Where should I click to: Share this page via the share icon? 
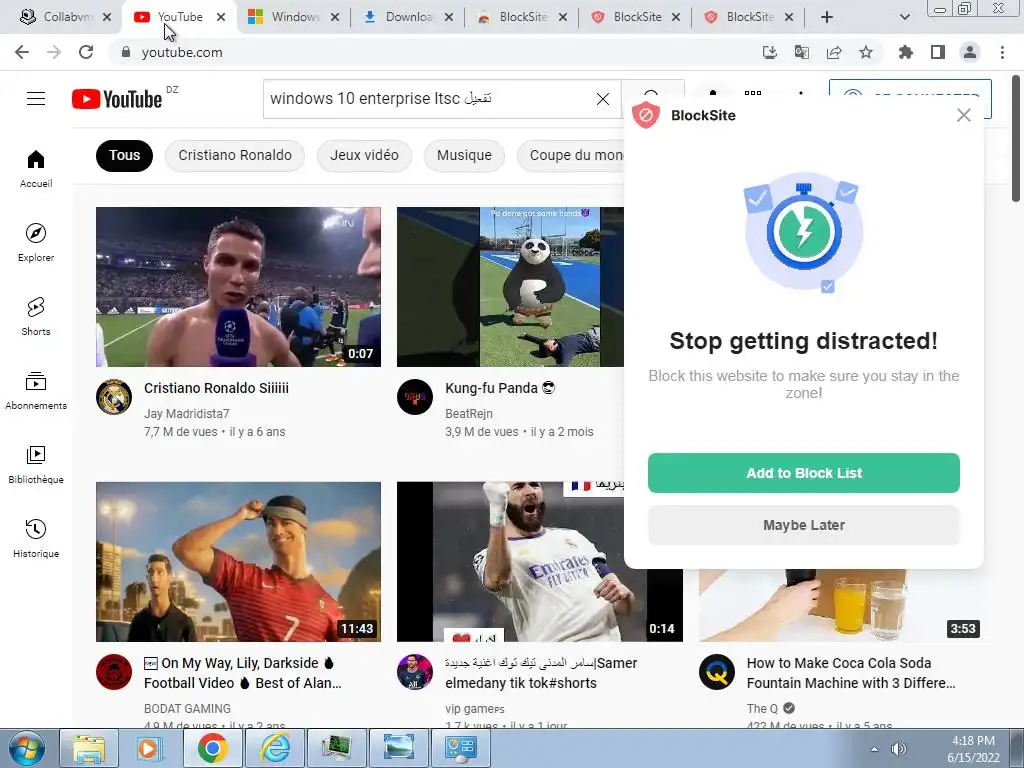[x=834, y=52]
